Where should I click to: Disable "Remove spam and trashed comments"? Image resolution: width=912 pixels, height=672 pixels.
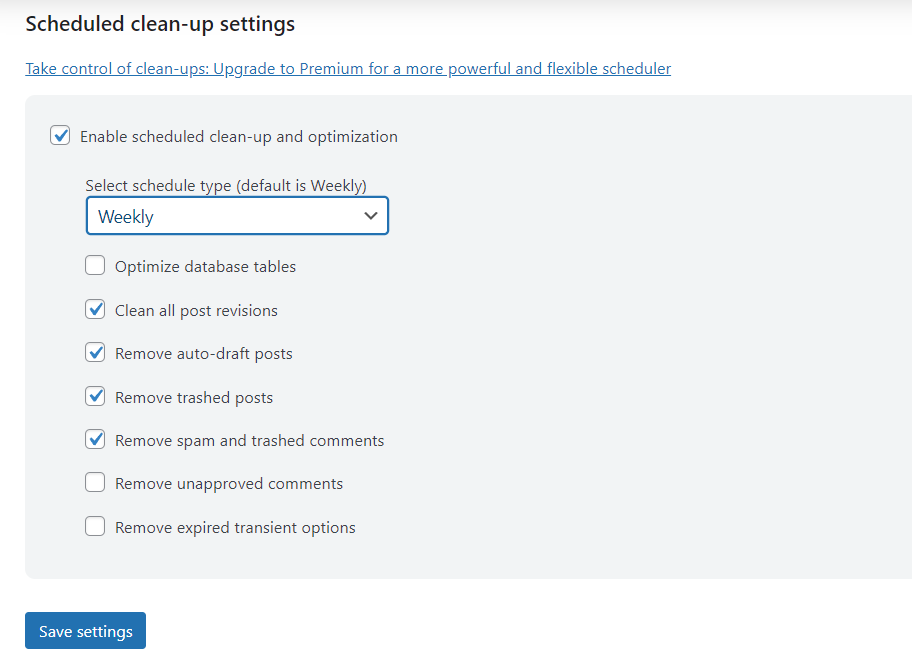coord(95,439)
